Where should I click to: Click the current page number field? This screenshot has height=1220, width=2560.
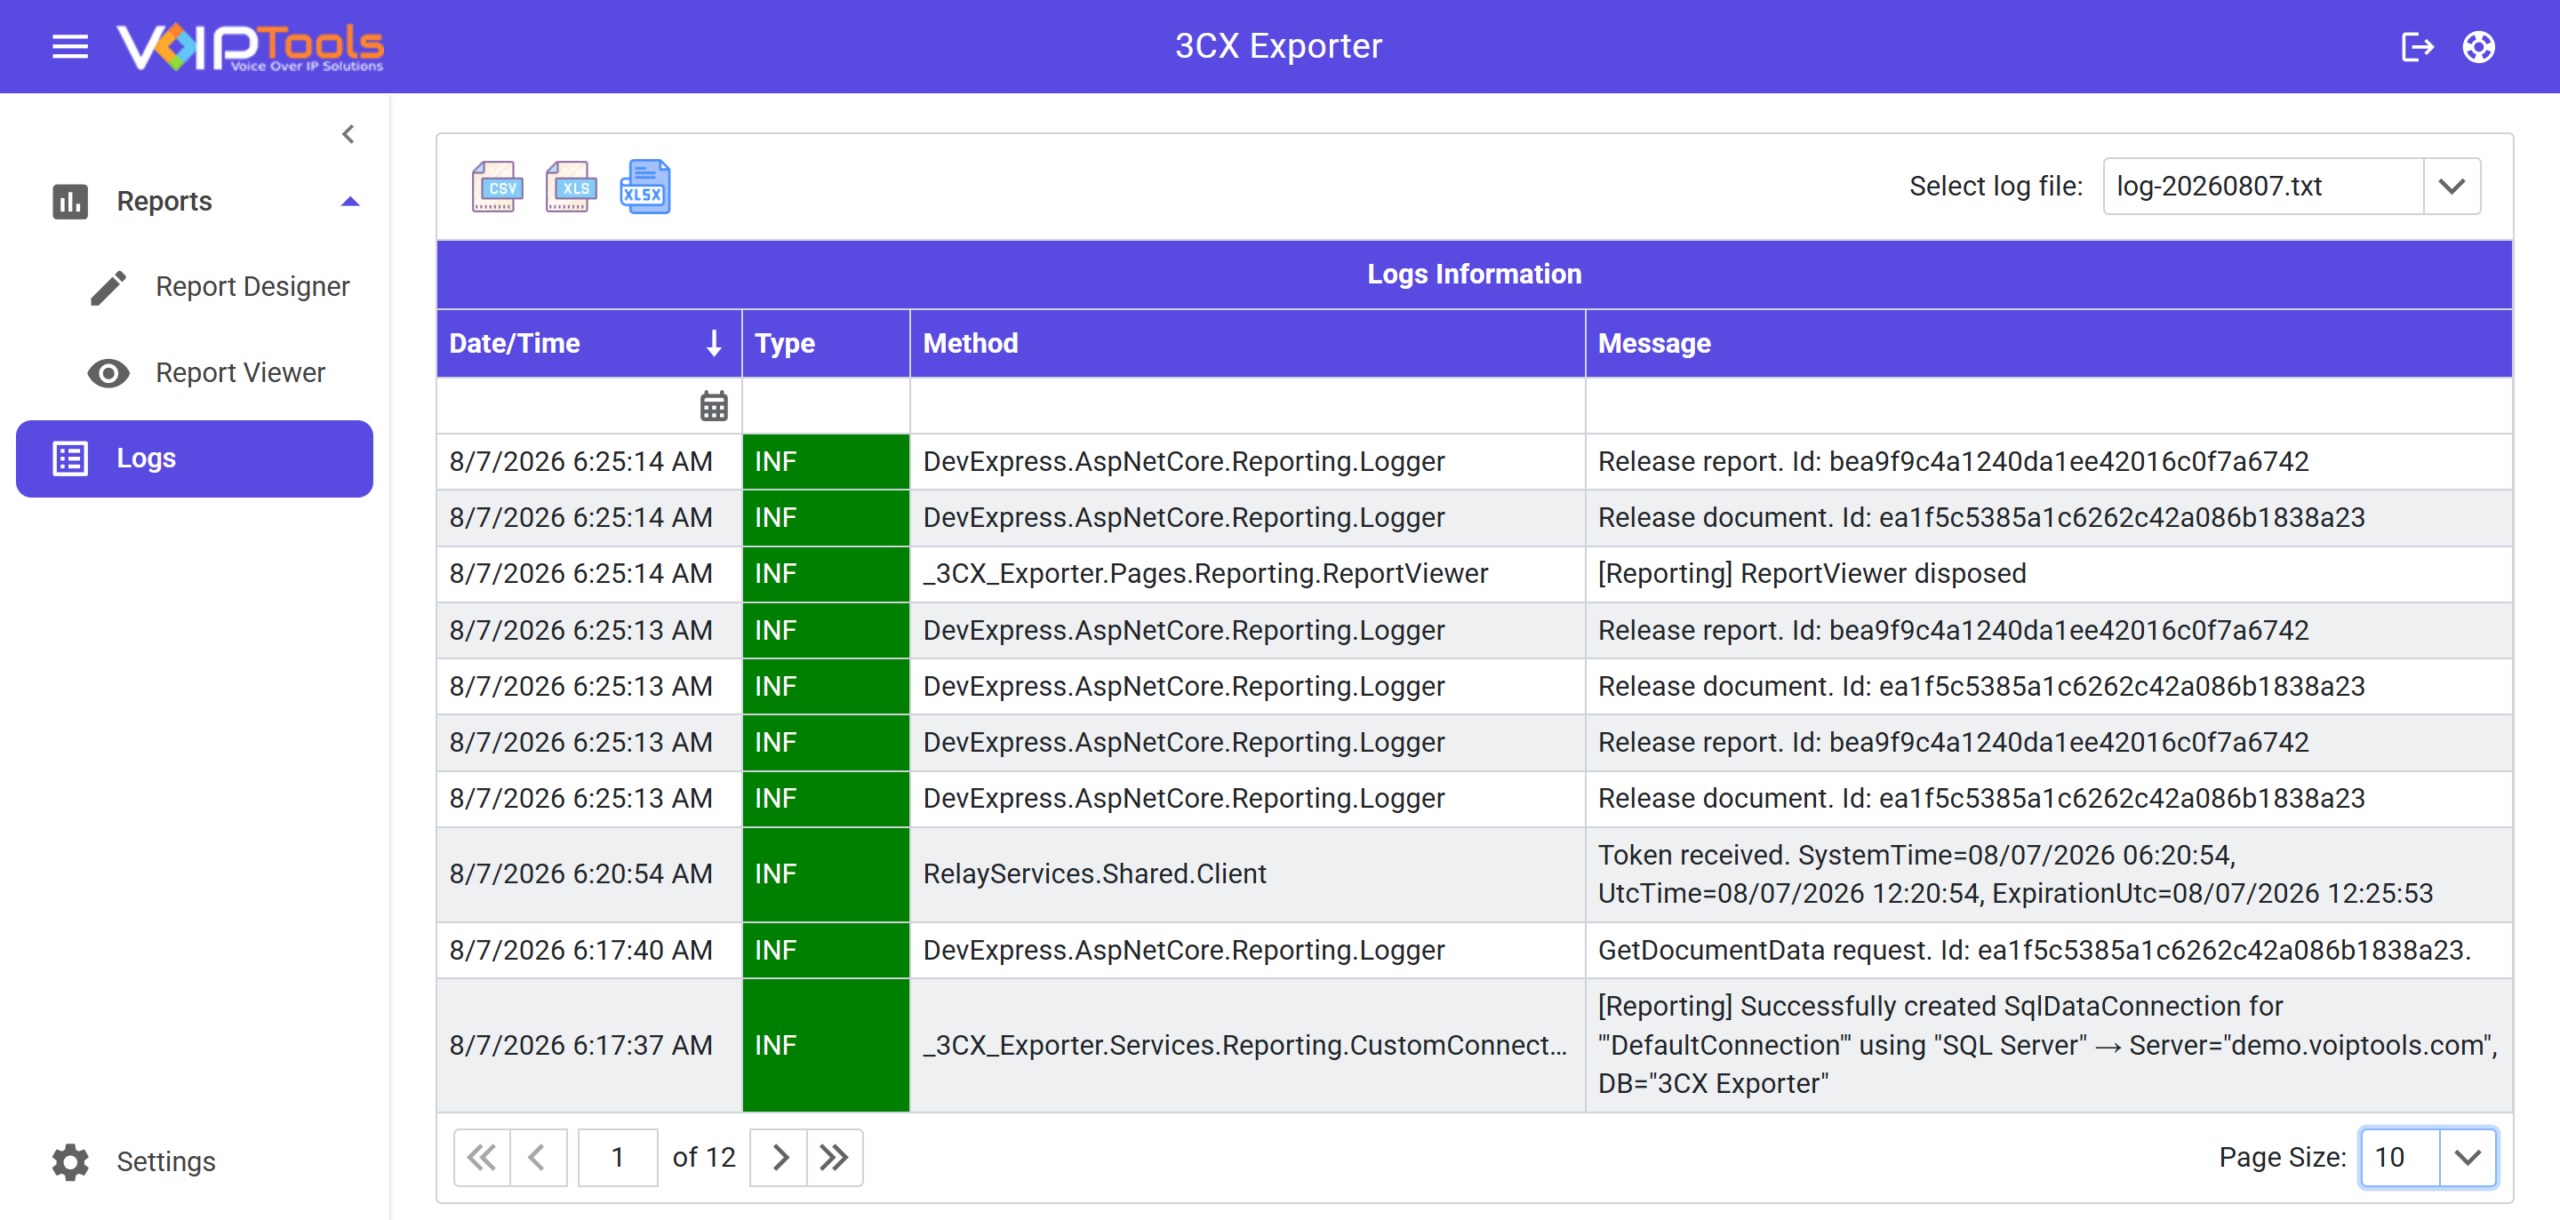[618, 1158]
